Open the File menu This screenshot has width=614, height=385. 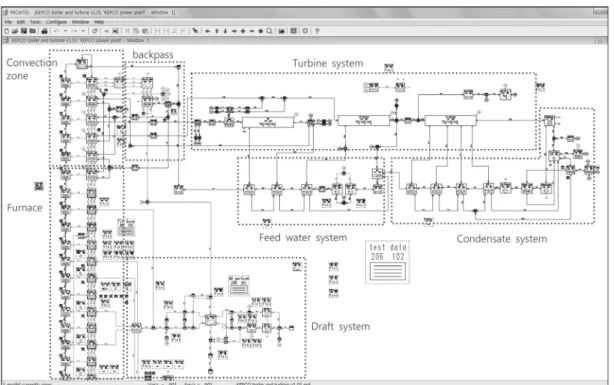tap(8, 22)
